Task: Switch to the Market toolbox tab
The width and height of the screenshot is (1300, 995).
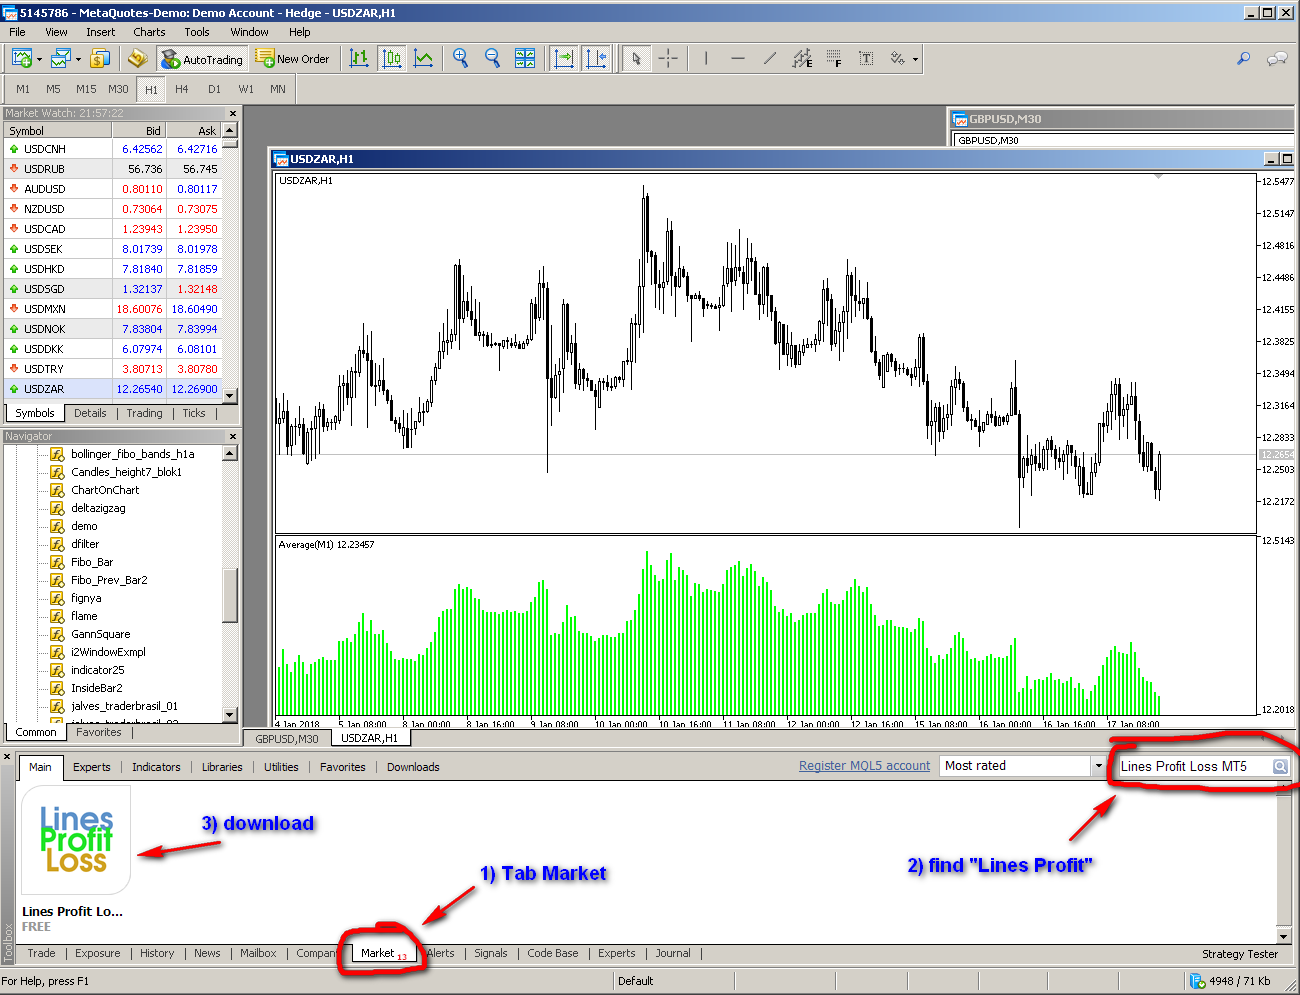Action: (383, 954)
